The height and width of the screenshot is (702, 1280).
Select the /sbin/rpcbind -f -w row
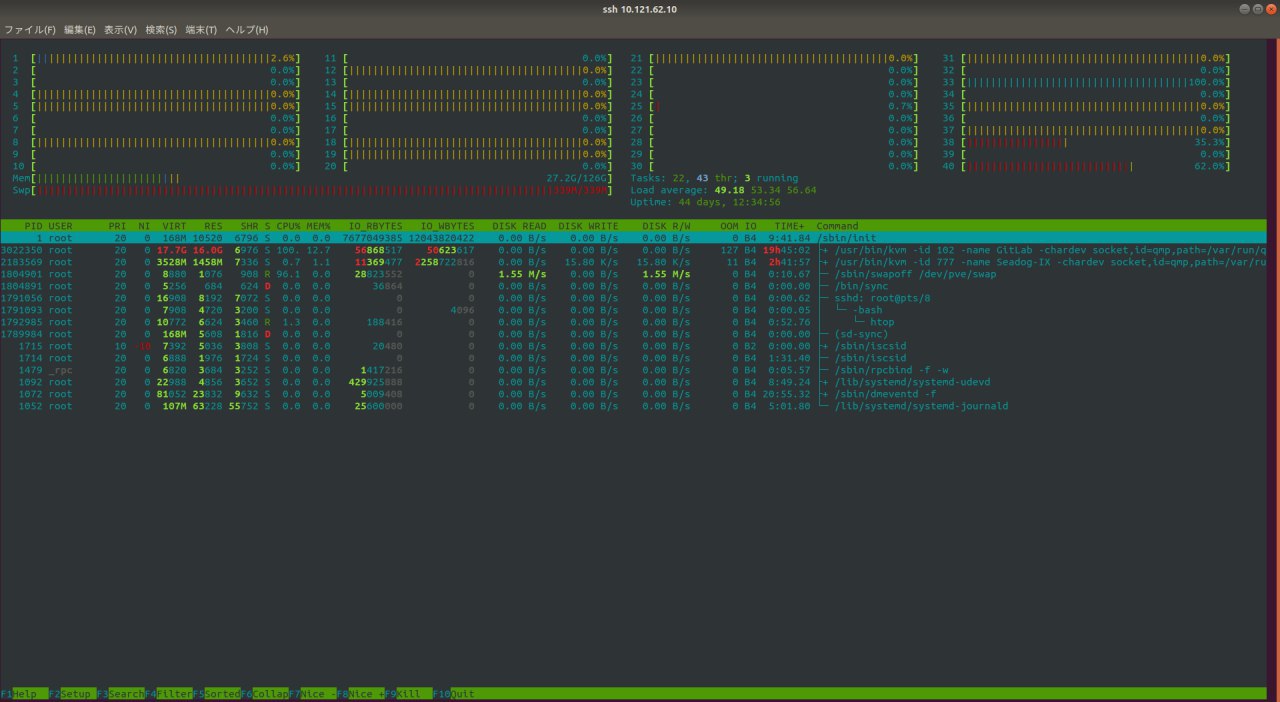633,370
